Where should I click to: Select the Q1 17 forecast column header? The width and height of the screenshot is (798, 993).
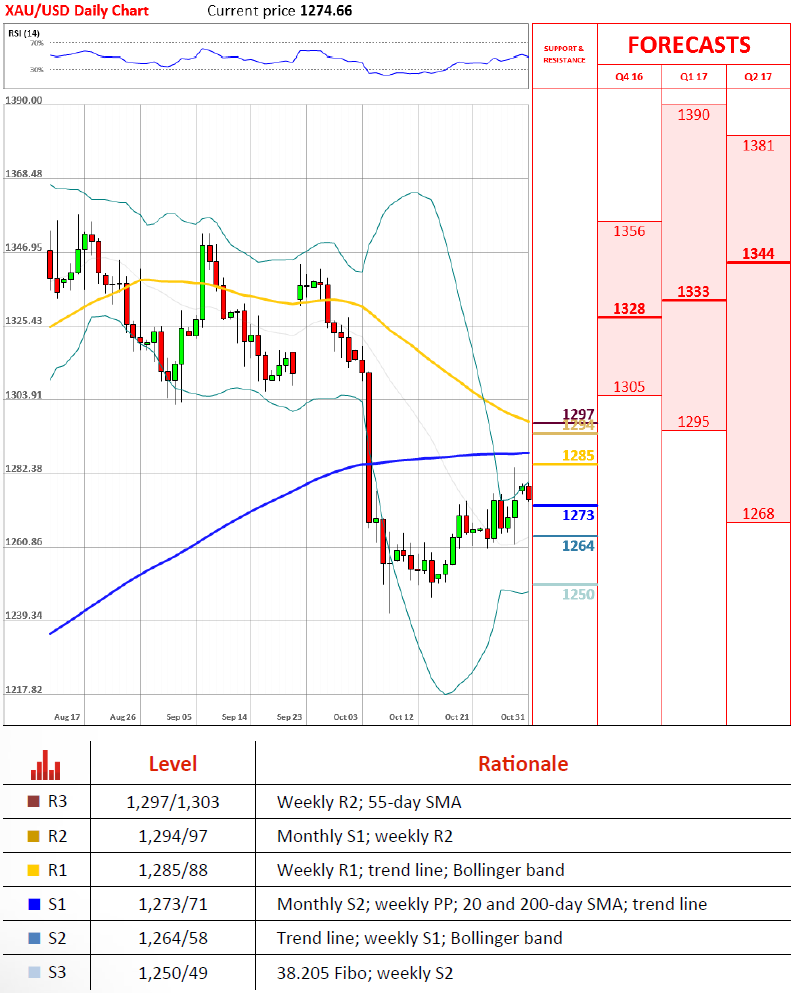694,77
